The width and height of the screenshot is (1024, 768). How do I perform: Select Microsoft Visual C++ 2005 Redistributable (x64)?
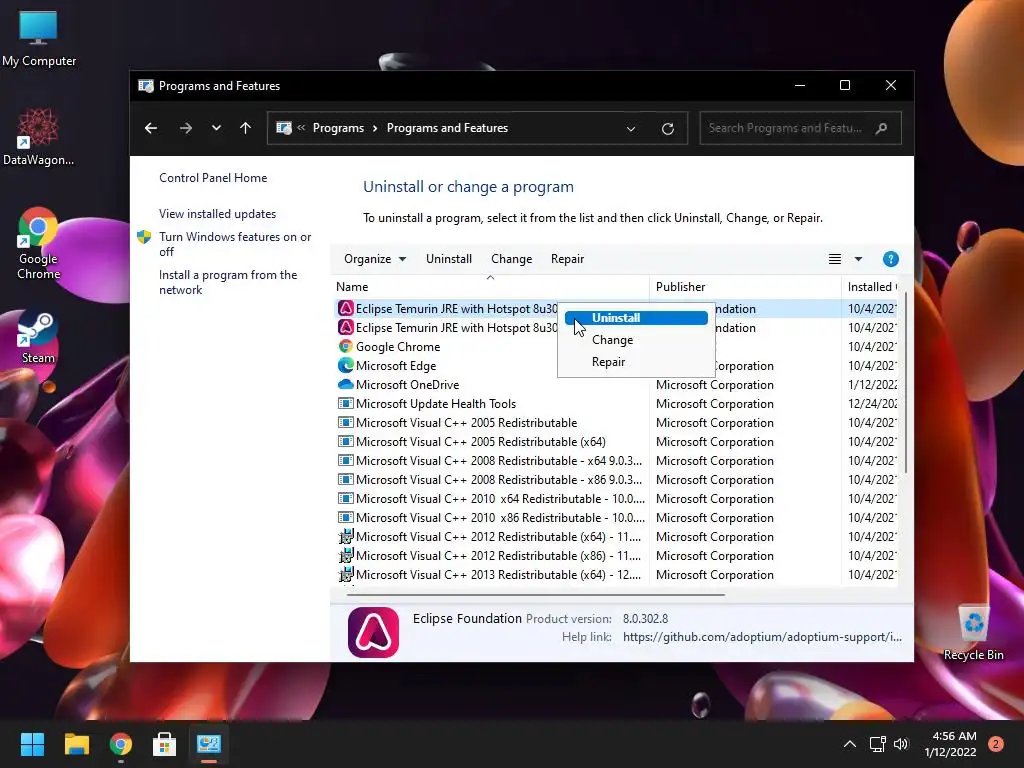(481, 441)
